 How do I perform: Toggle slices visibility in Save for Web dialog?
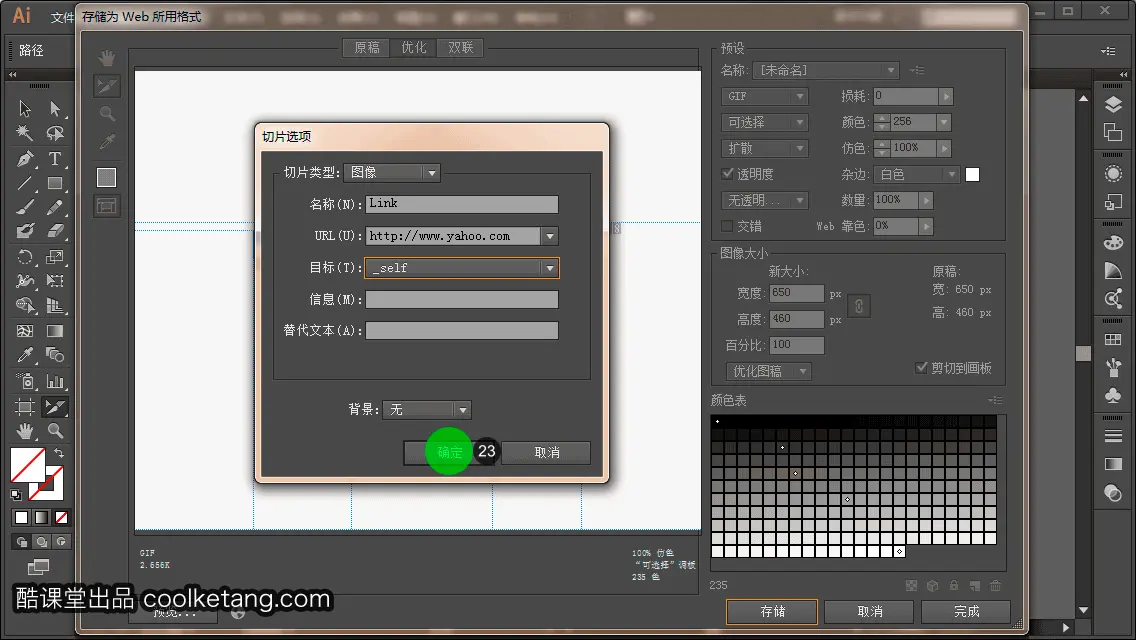click(x=106, y=207)
